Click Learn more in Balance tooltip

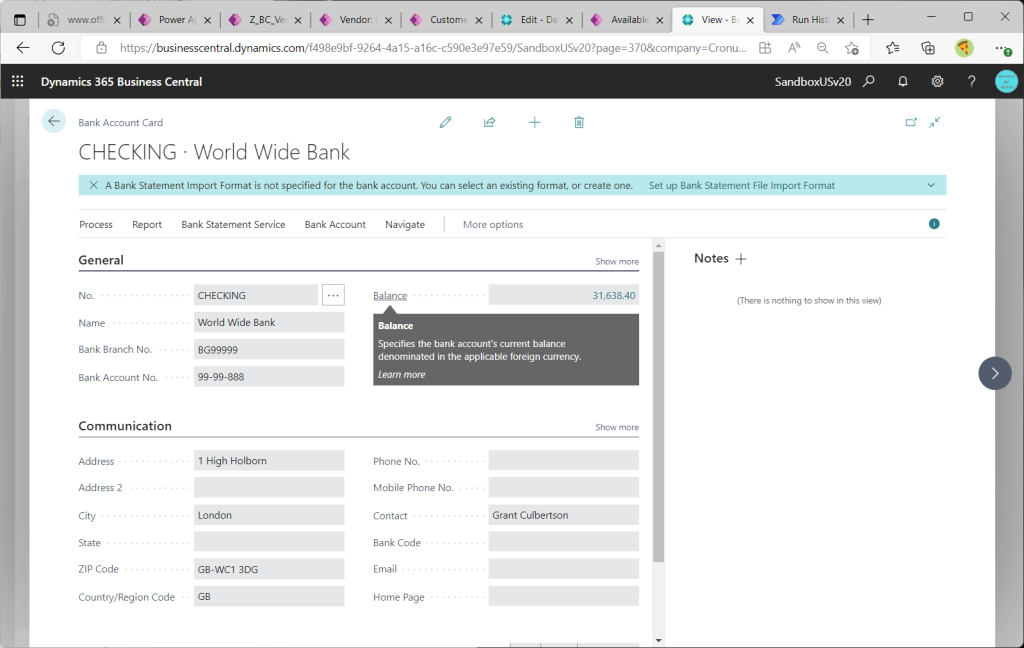402,374
